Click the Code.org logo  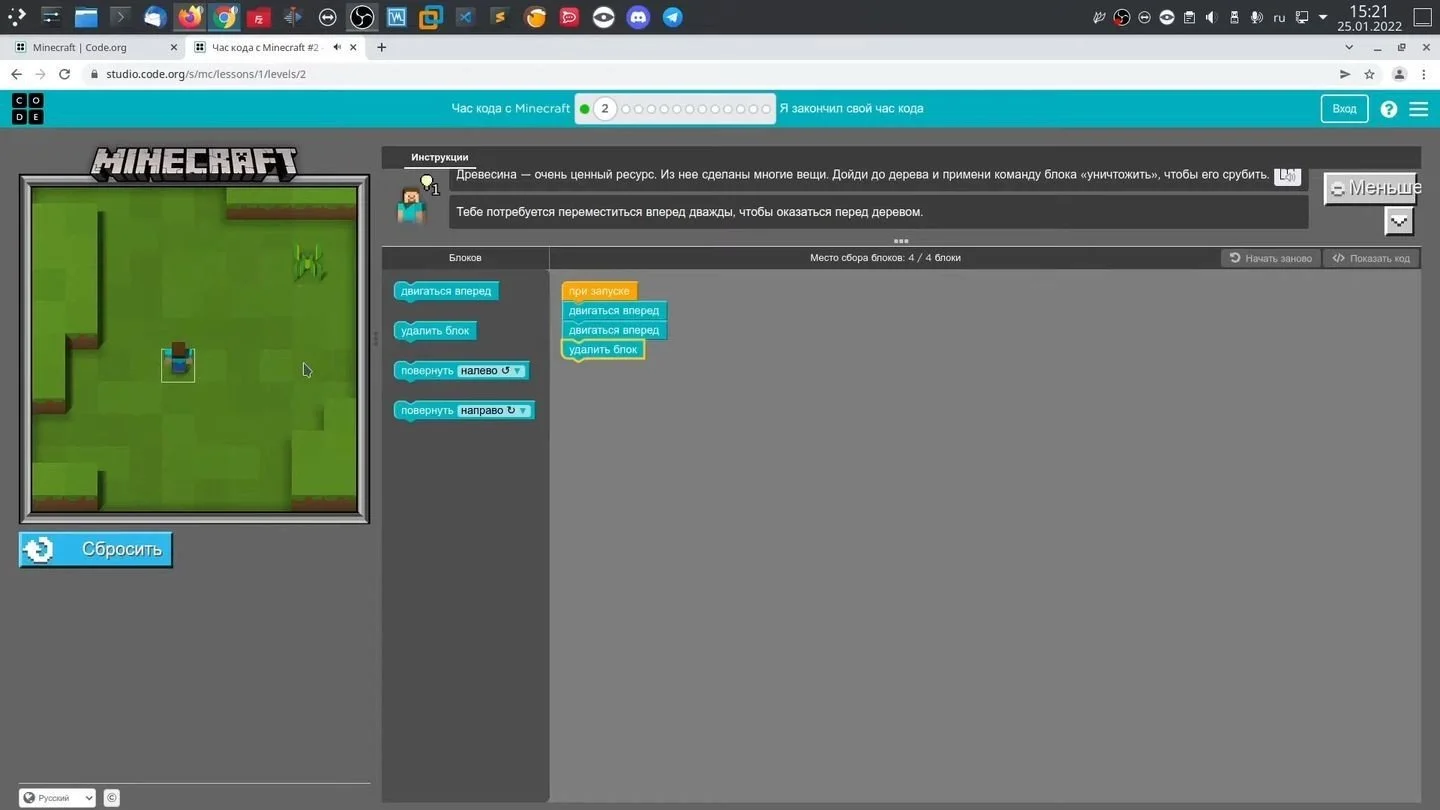(x=28, y=108)
